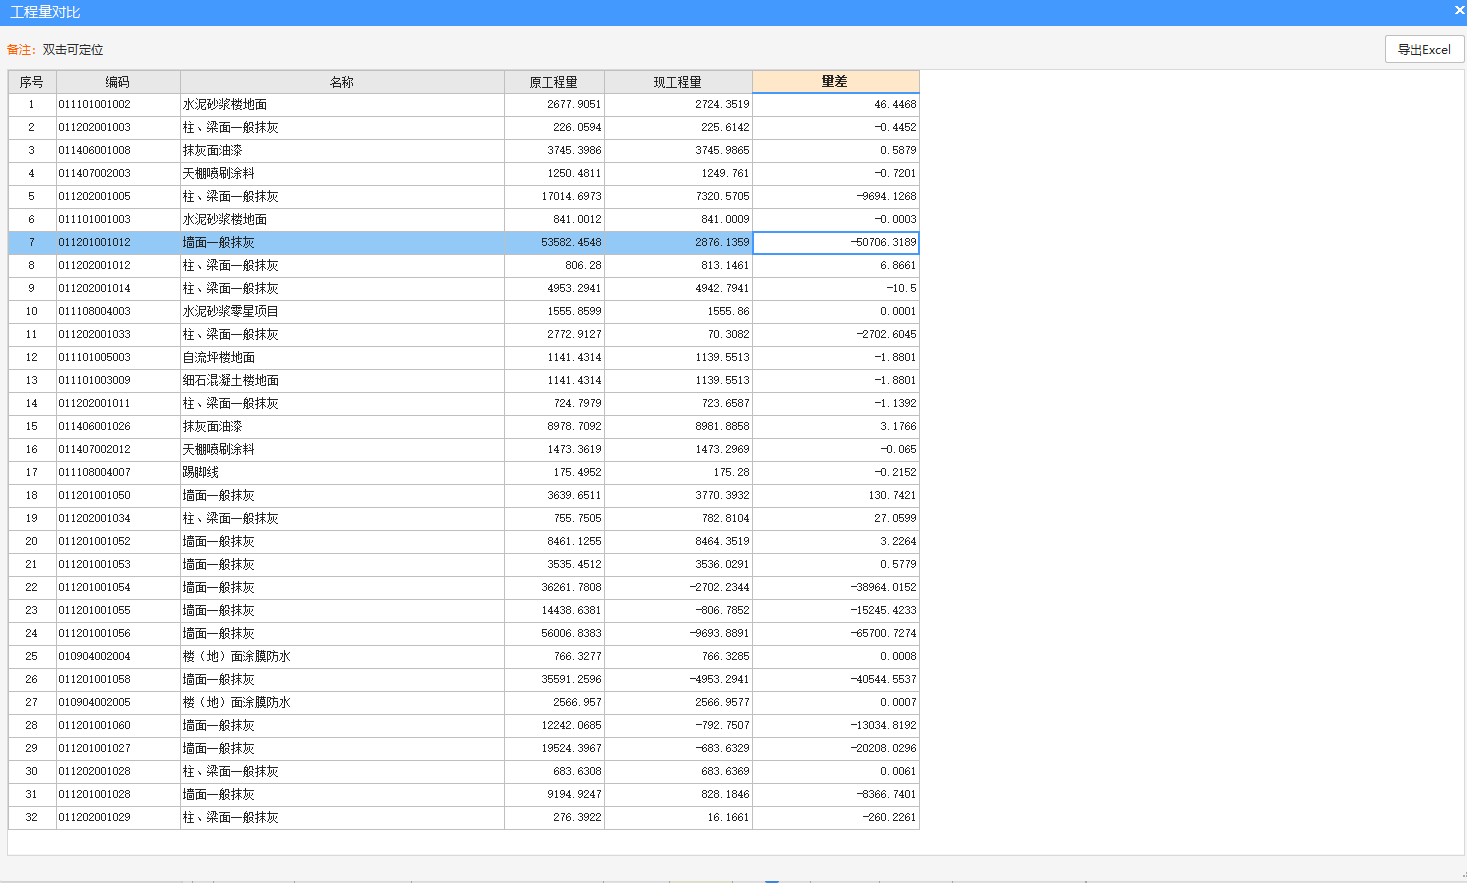Select the difference cell -9694.1268
This screenshot has height=883, width=1467.
[x=836, y=196]
